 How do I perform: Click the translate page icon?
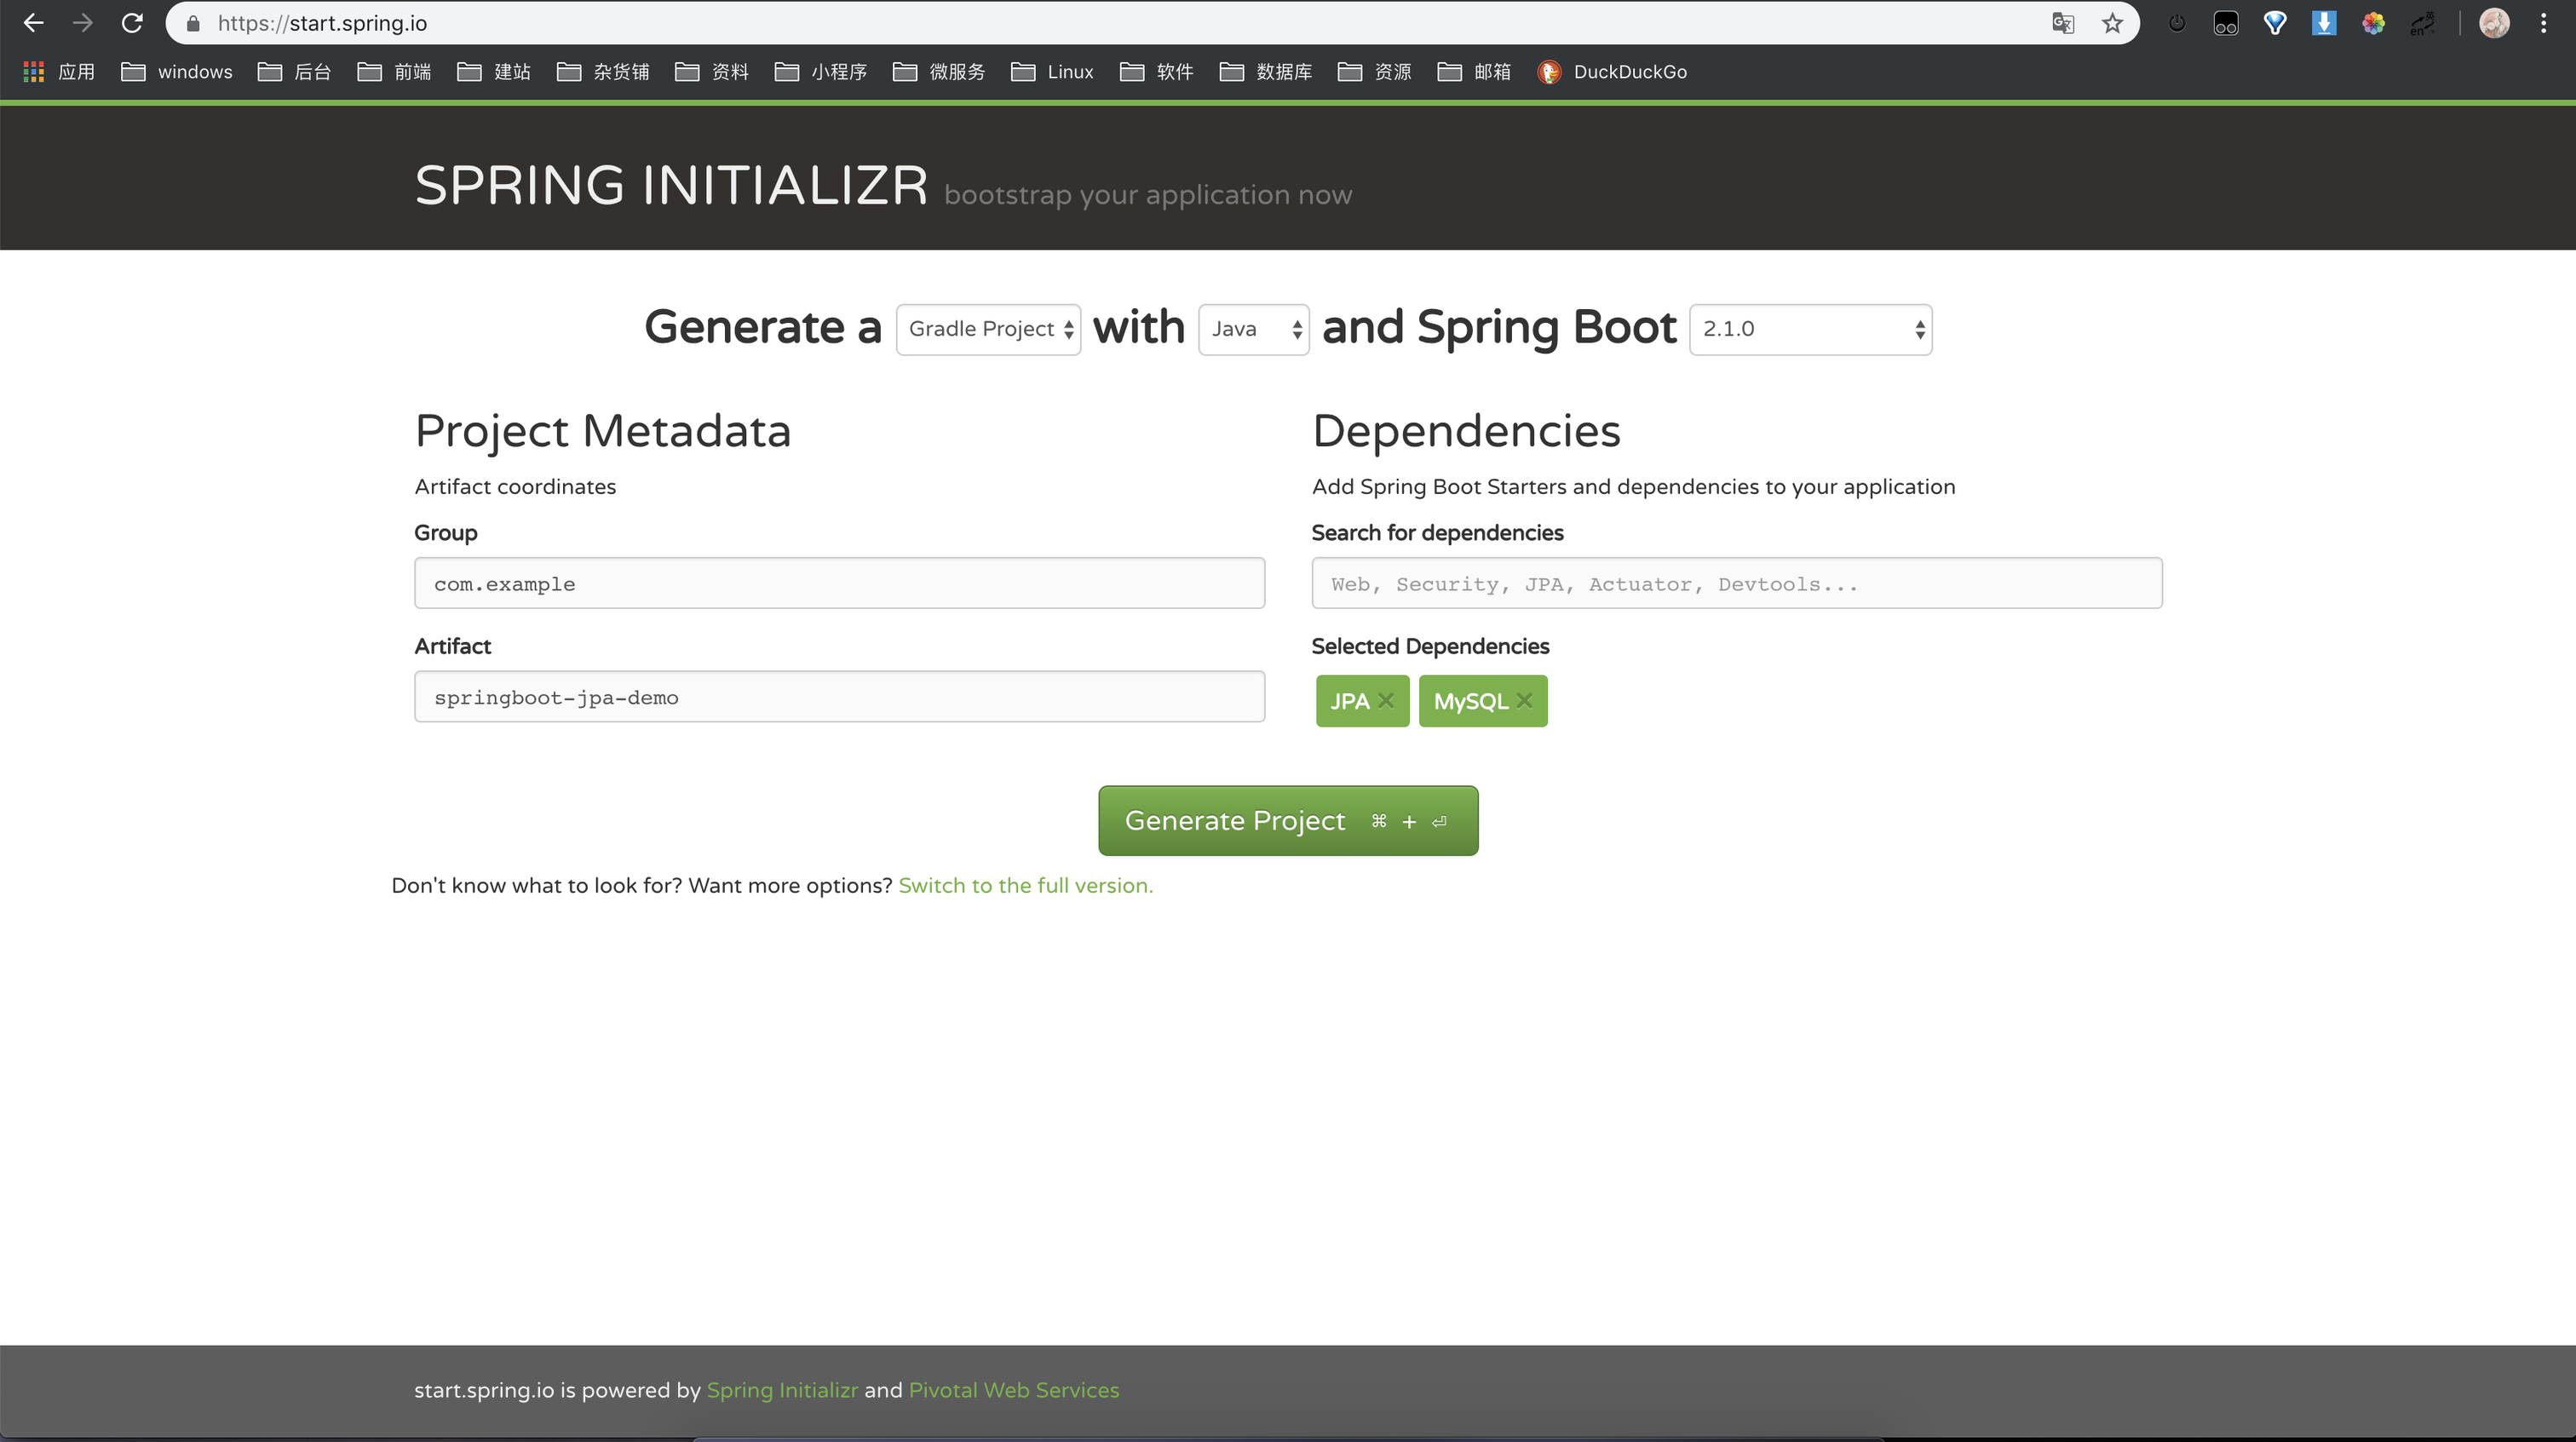2063,23
